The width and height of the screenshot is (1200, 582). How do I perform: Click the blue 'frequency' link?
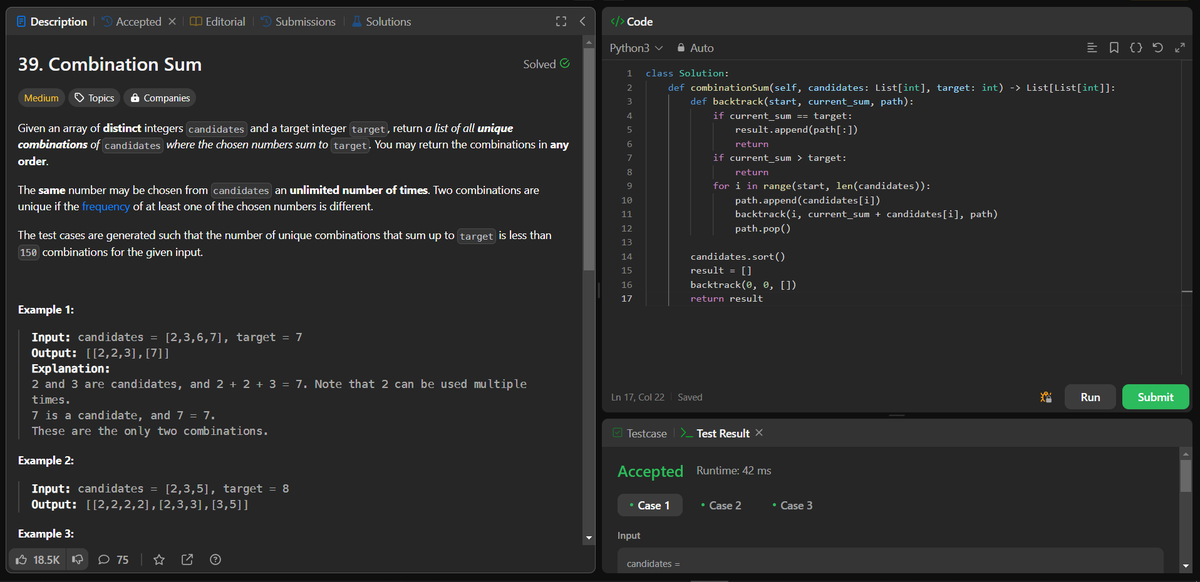click(106, 206)
